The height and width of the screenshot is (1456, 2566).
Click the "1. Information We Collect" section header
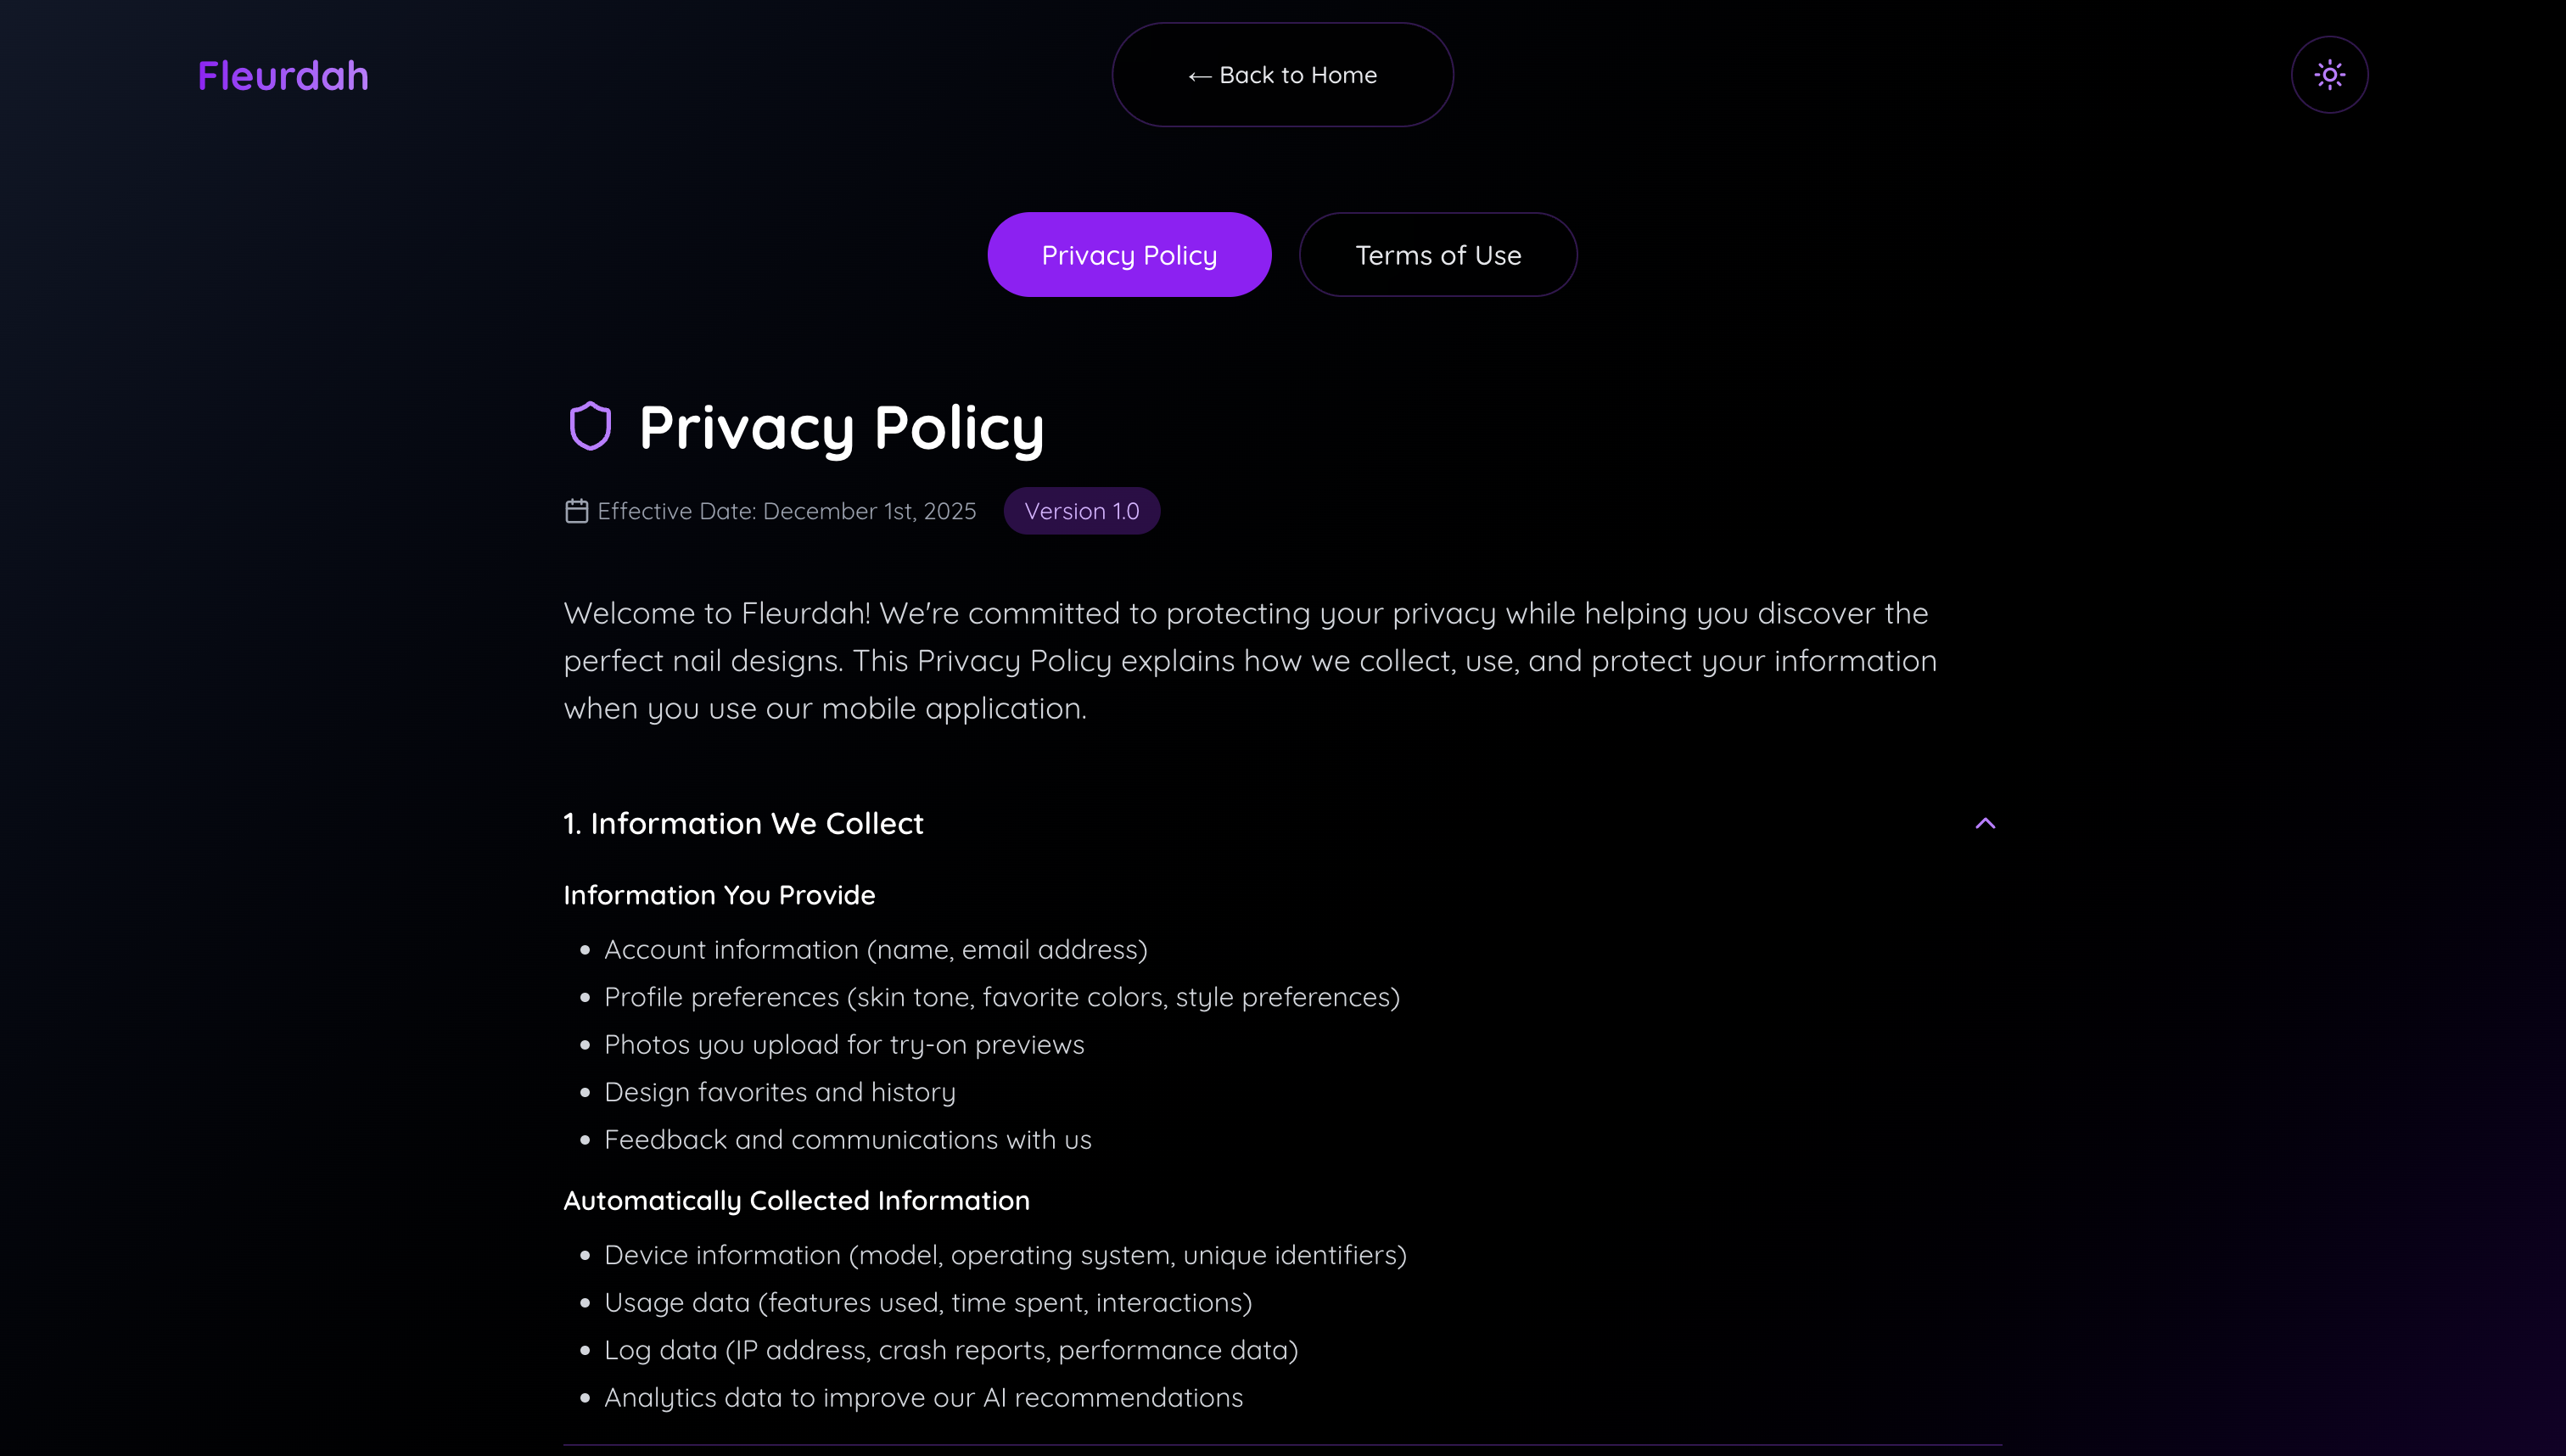coord(743,823)
